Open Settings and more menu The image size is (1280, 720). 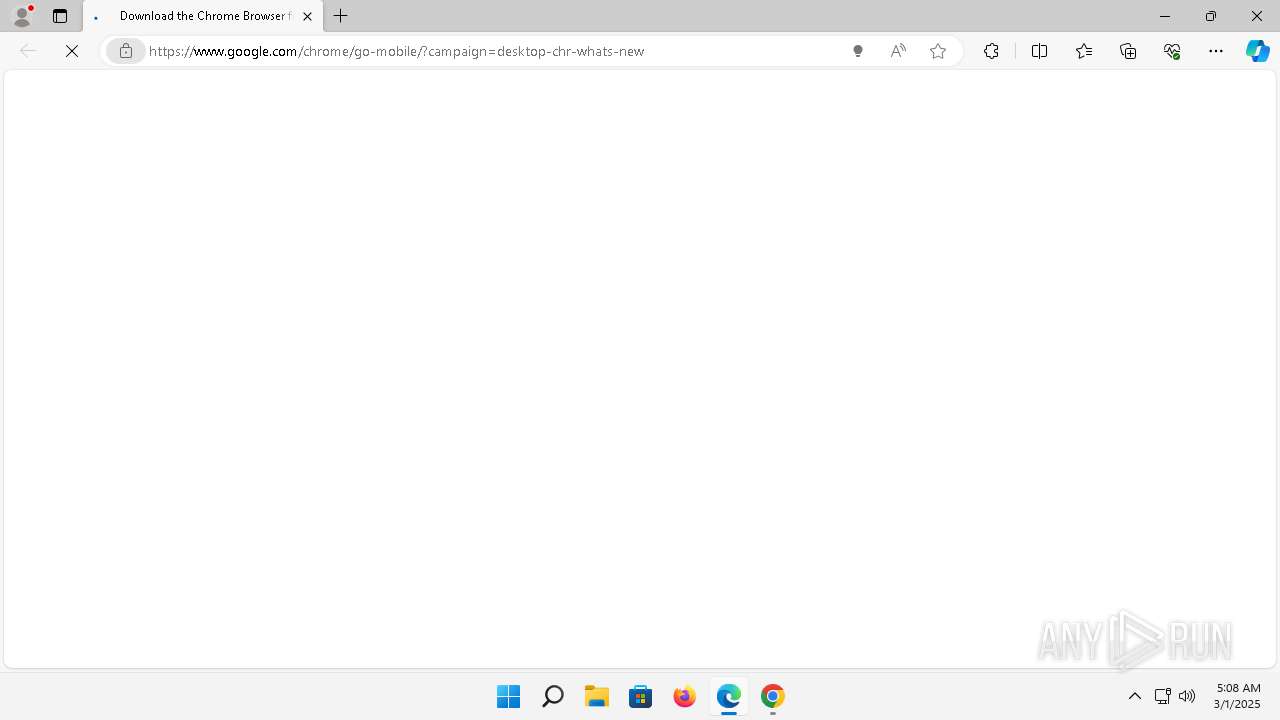point(1216,51)
